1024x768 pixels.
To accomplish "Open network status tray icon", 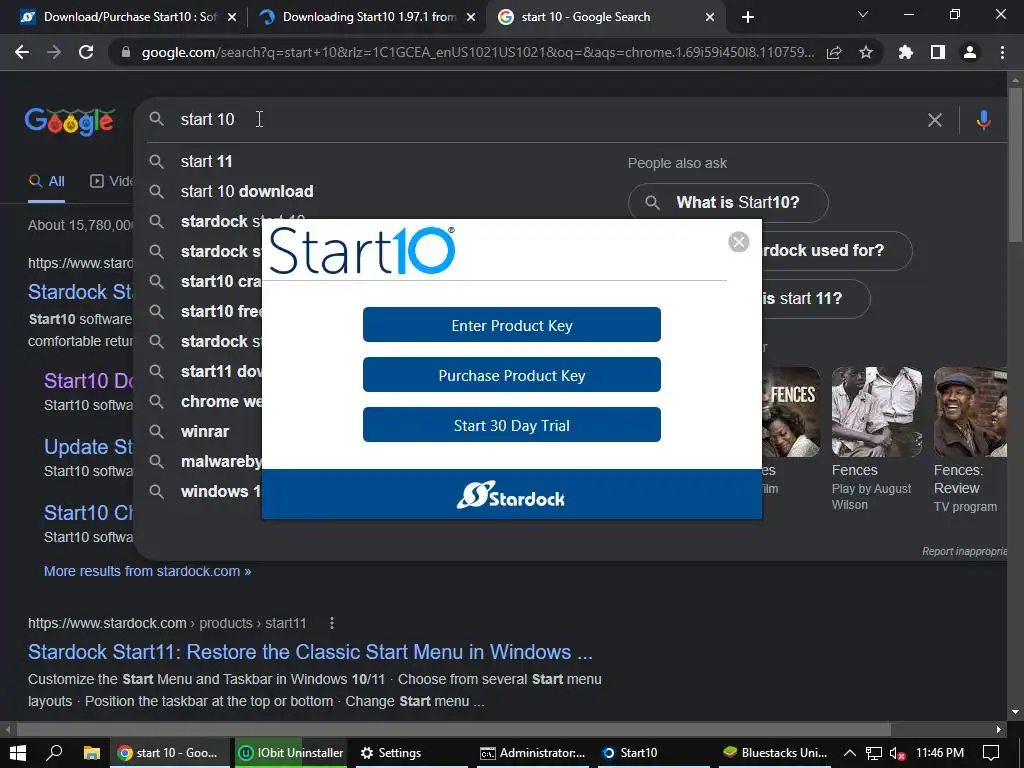I will pos(874,753).
